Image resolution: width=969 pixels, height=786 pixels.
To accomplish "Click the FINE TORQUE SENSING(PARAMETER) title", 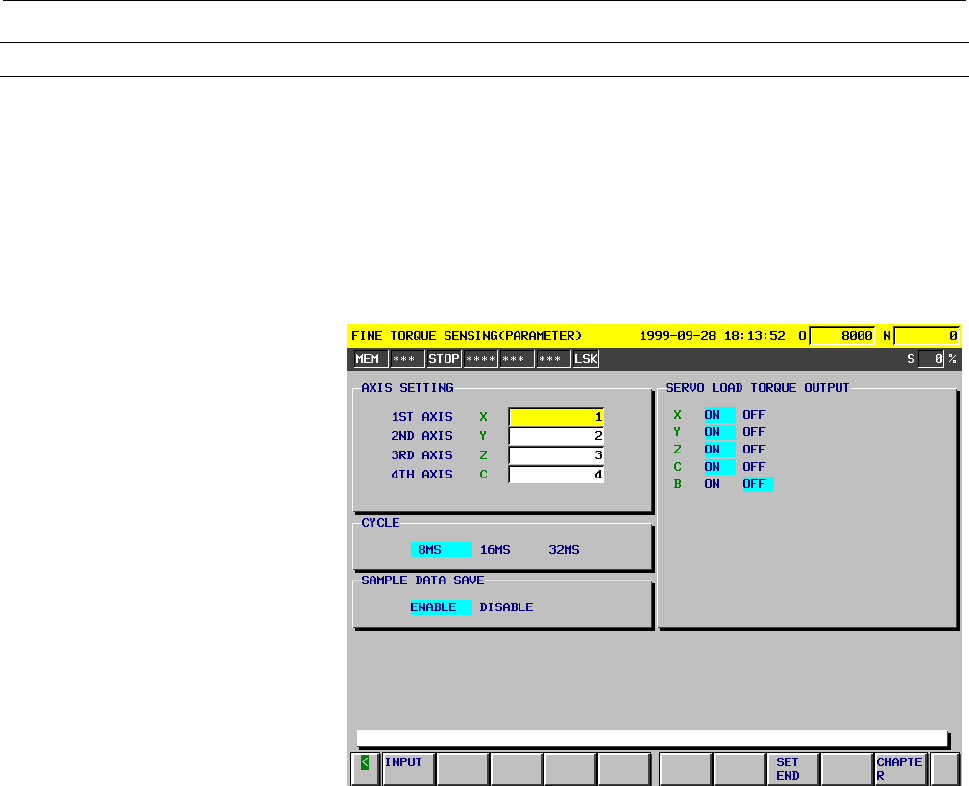I will click(467, 336).
